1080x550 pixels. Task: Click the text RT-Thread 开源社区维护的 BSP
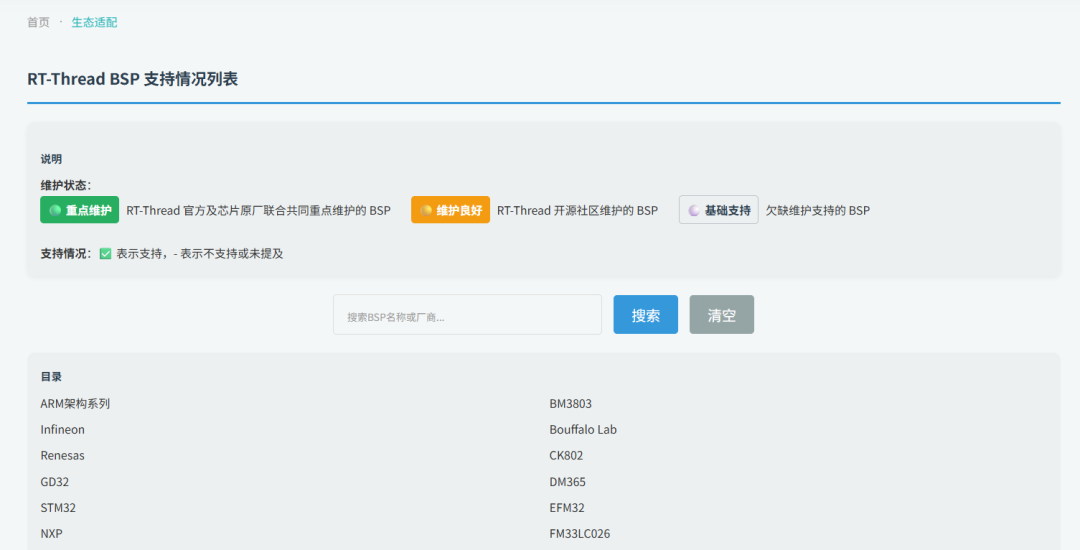577,210
